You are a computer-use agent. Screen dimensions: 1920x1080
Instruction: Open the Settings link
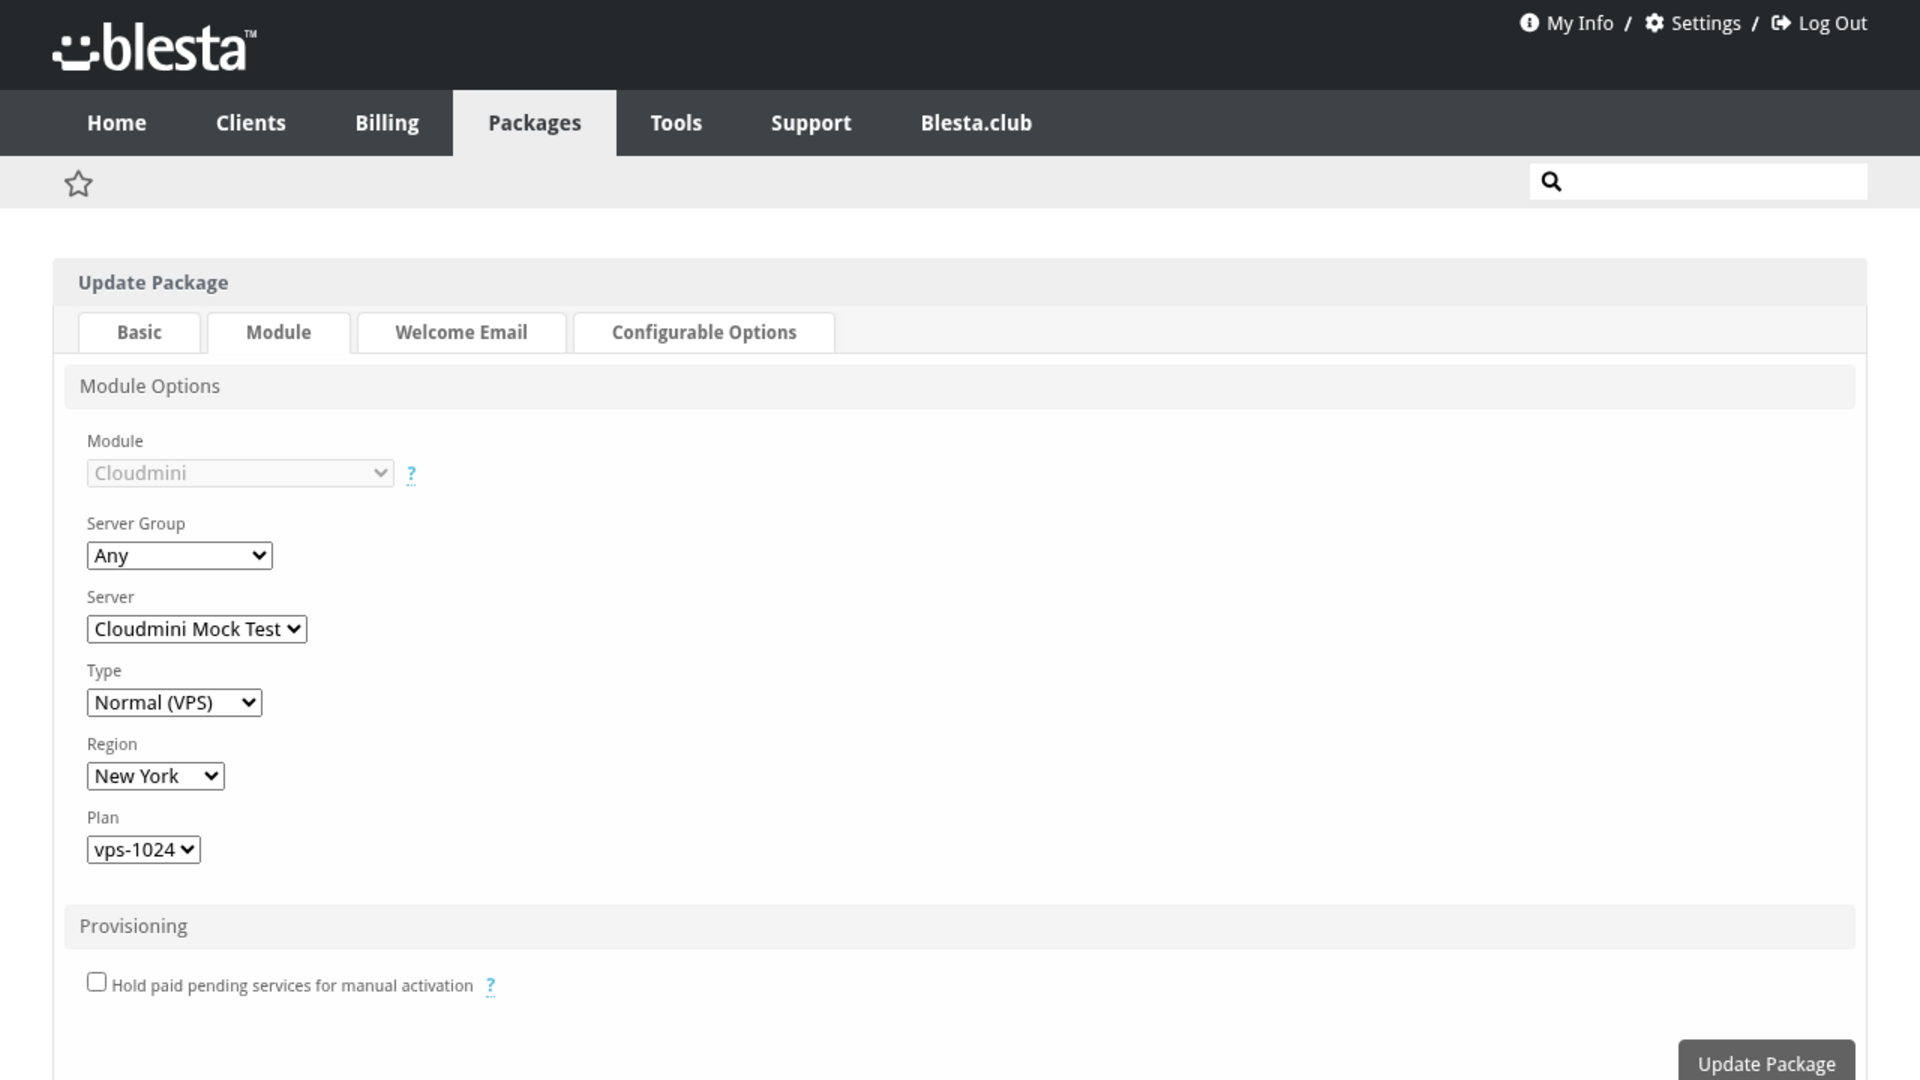coord(1706,23)
